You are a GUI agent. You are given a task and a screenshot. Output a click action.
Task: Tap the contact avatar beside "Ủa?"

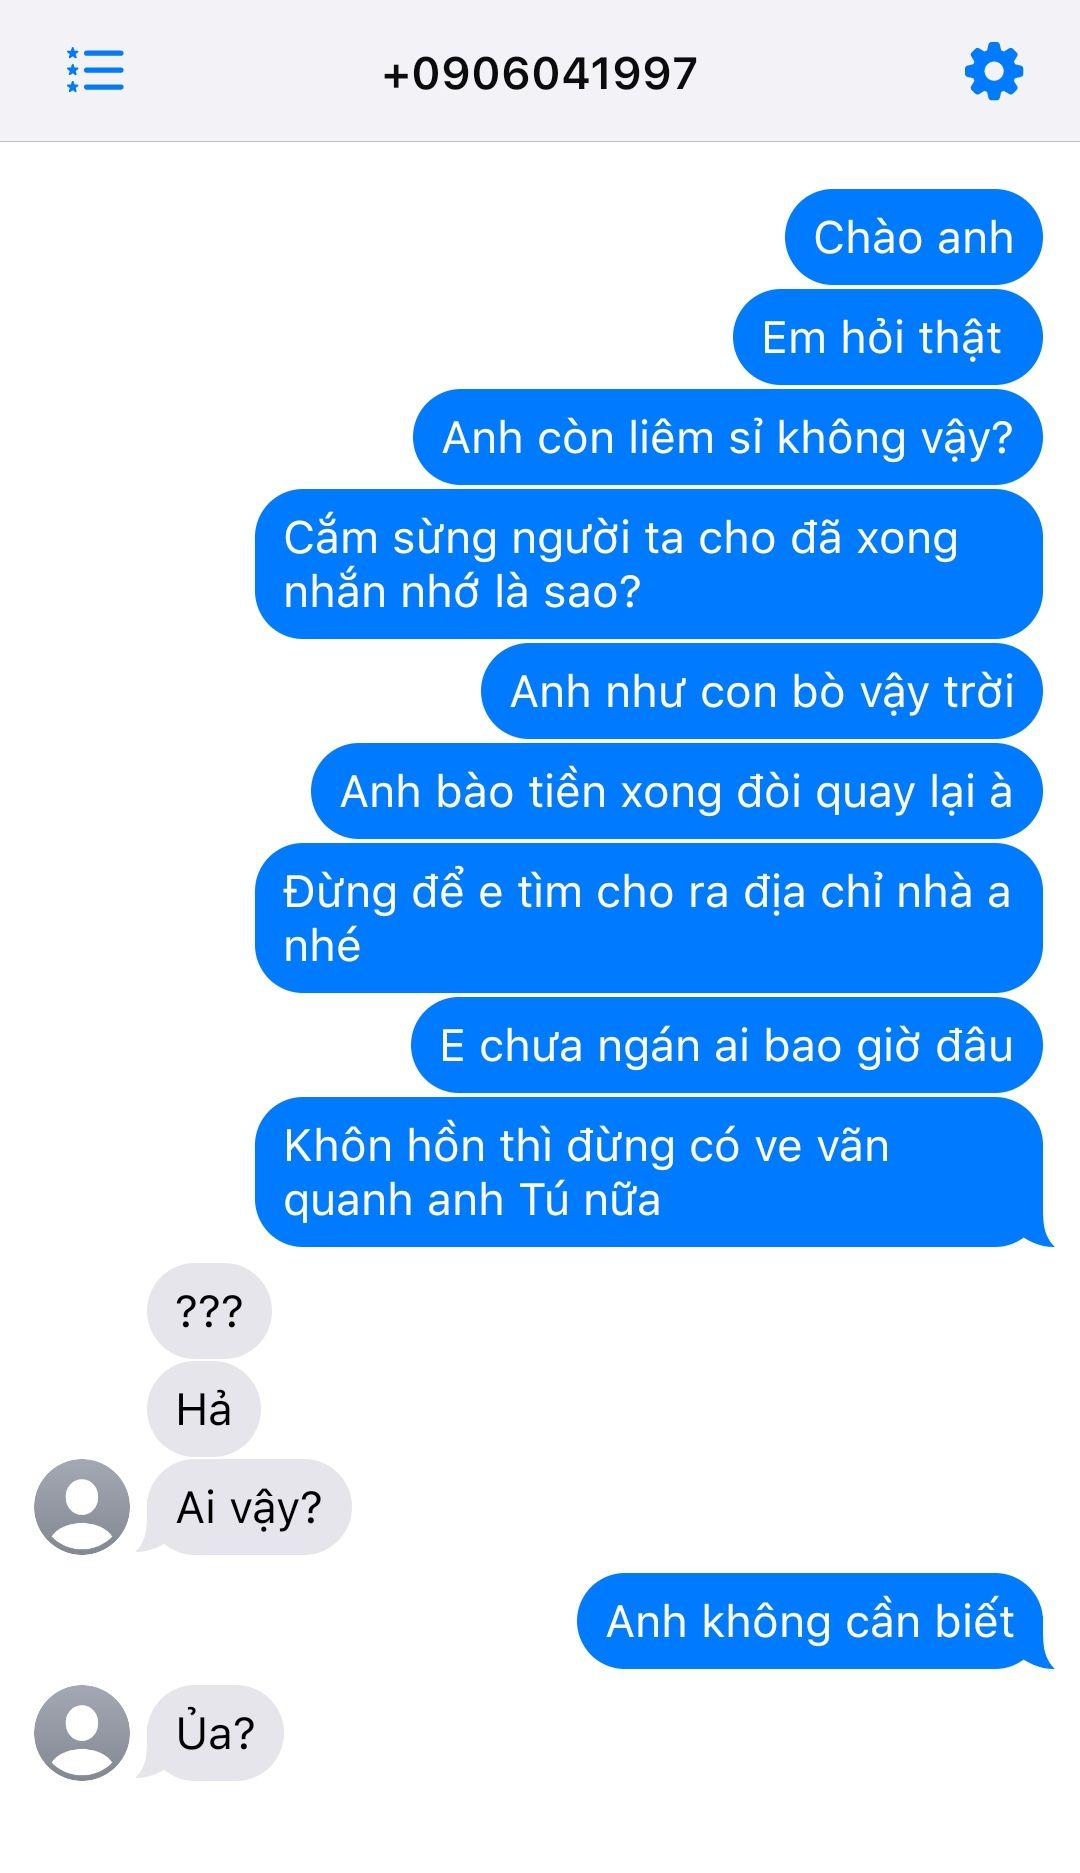pos(82,1733)
